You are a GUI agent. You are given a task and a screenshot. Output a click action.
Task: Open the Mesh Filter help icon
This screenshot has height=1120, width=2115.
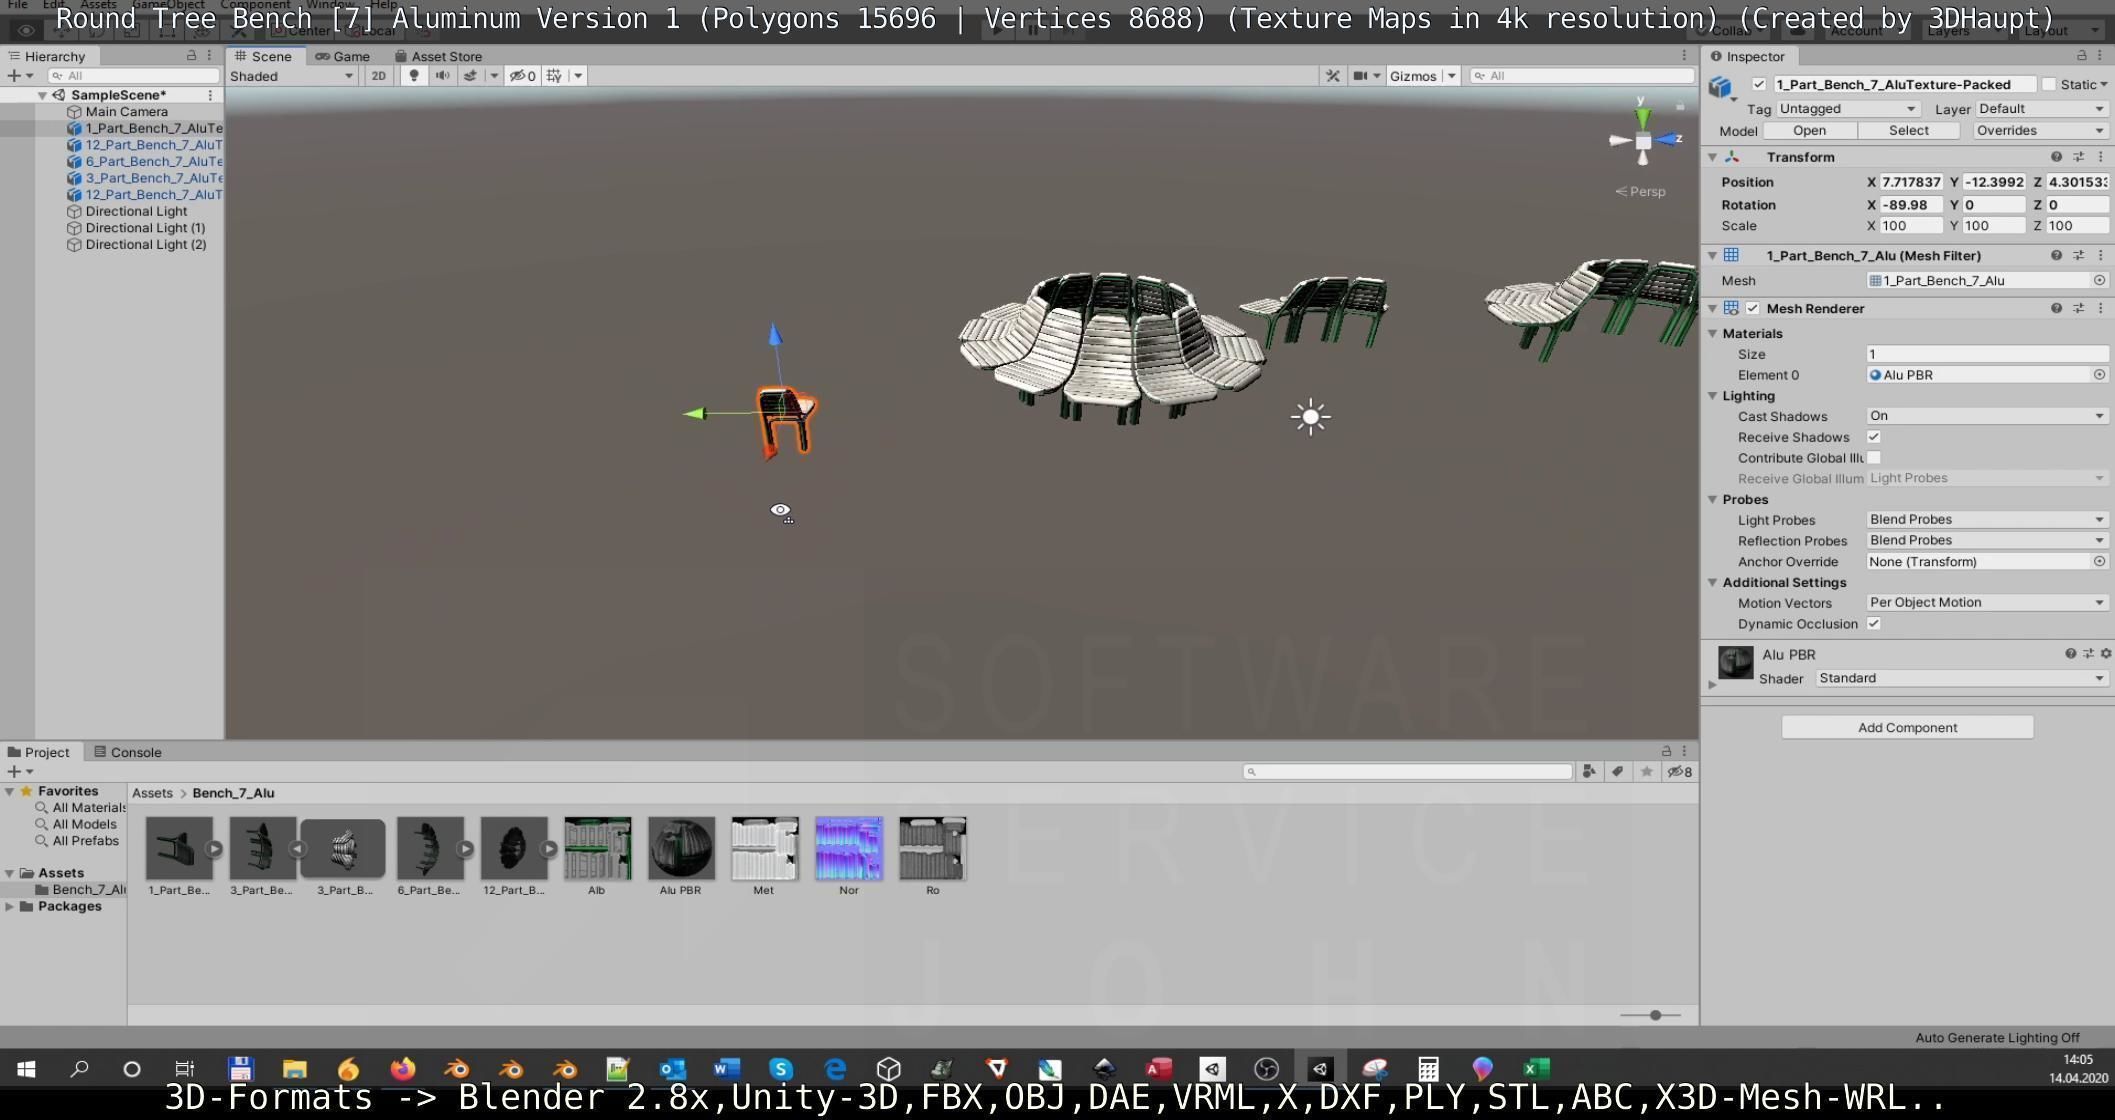point(2056,256)
